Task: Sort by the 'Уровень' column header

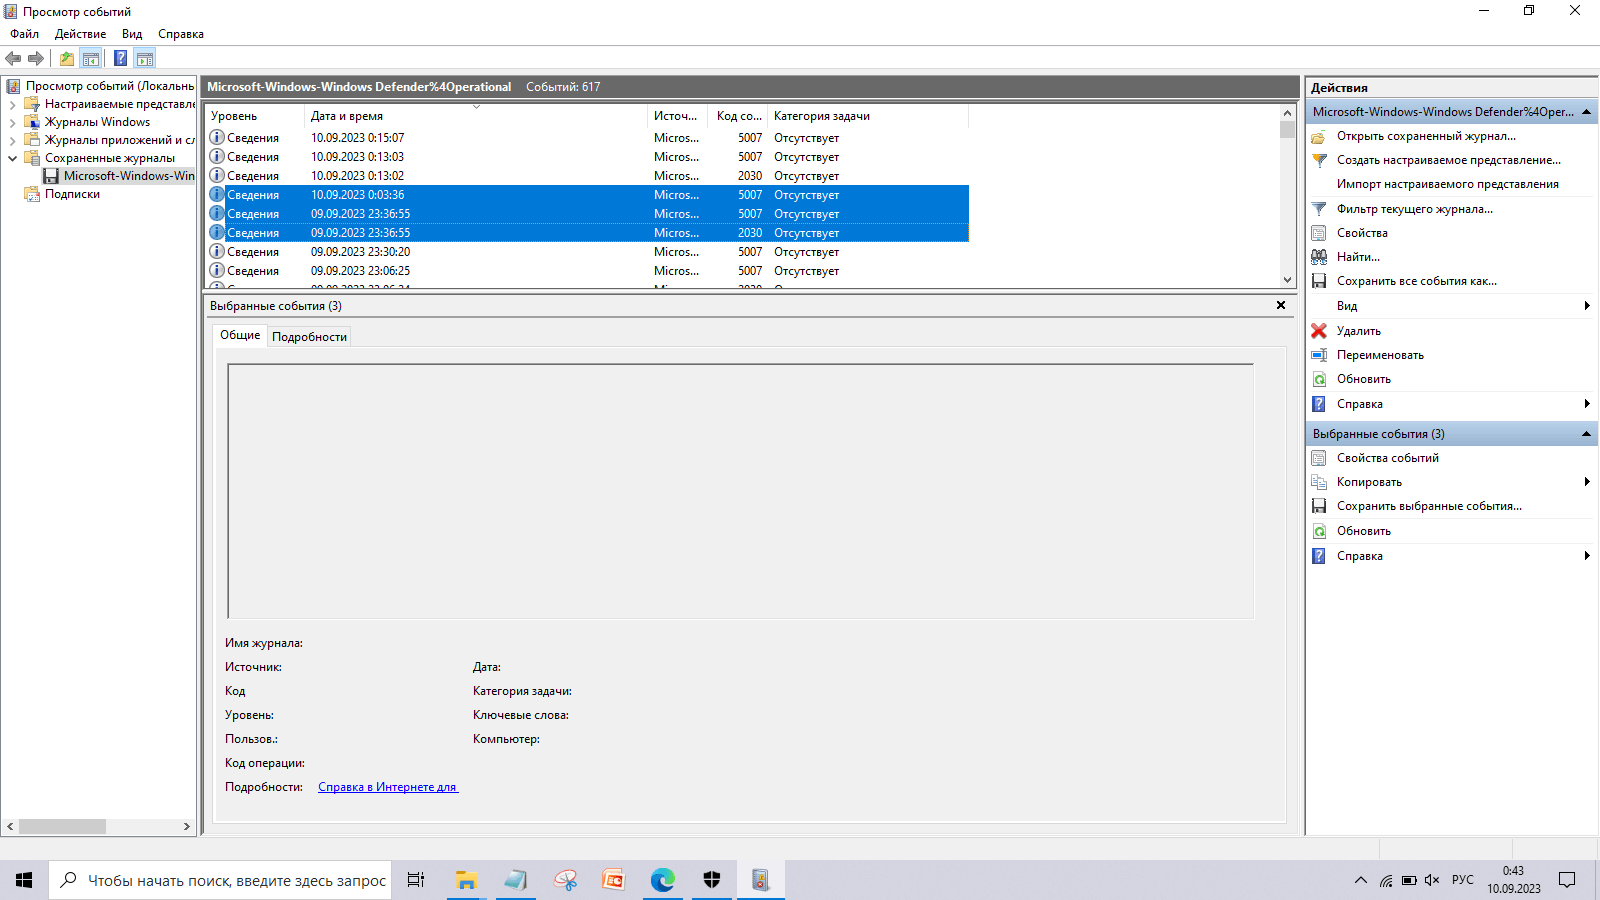Action: coord(254,116)
